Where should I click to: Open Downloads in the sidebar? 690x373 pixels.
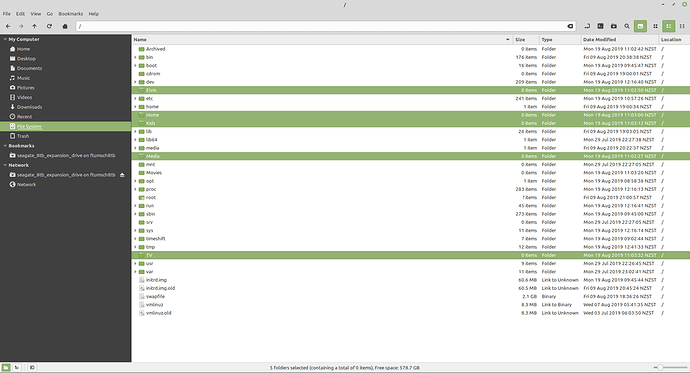(x=66, y=107)
